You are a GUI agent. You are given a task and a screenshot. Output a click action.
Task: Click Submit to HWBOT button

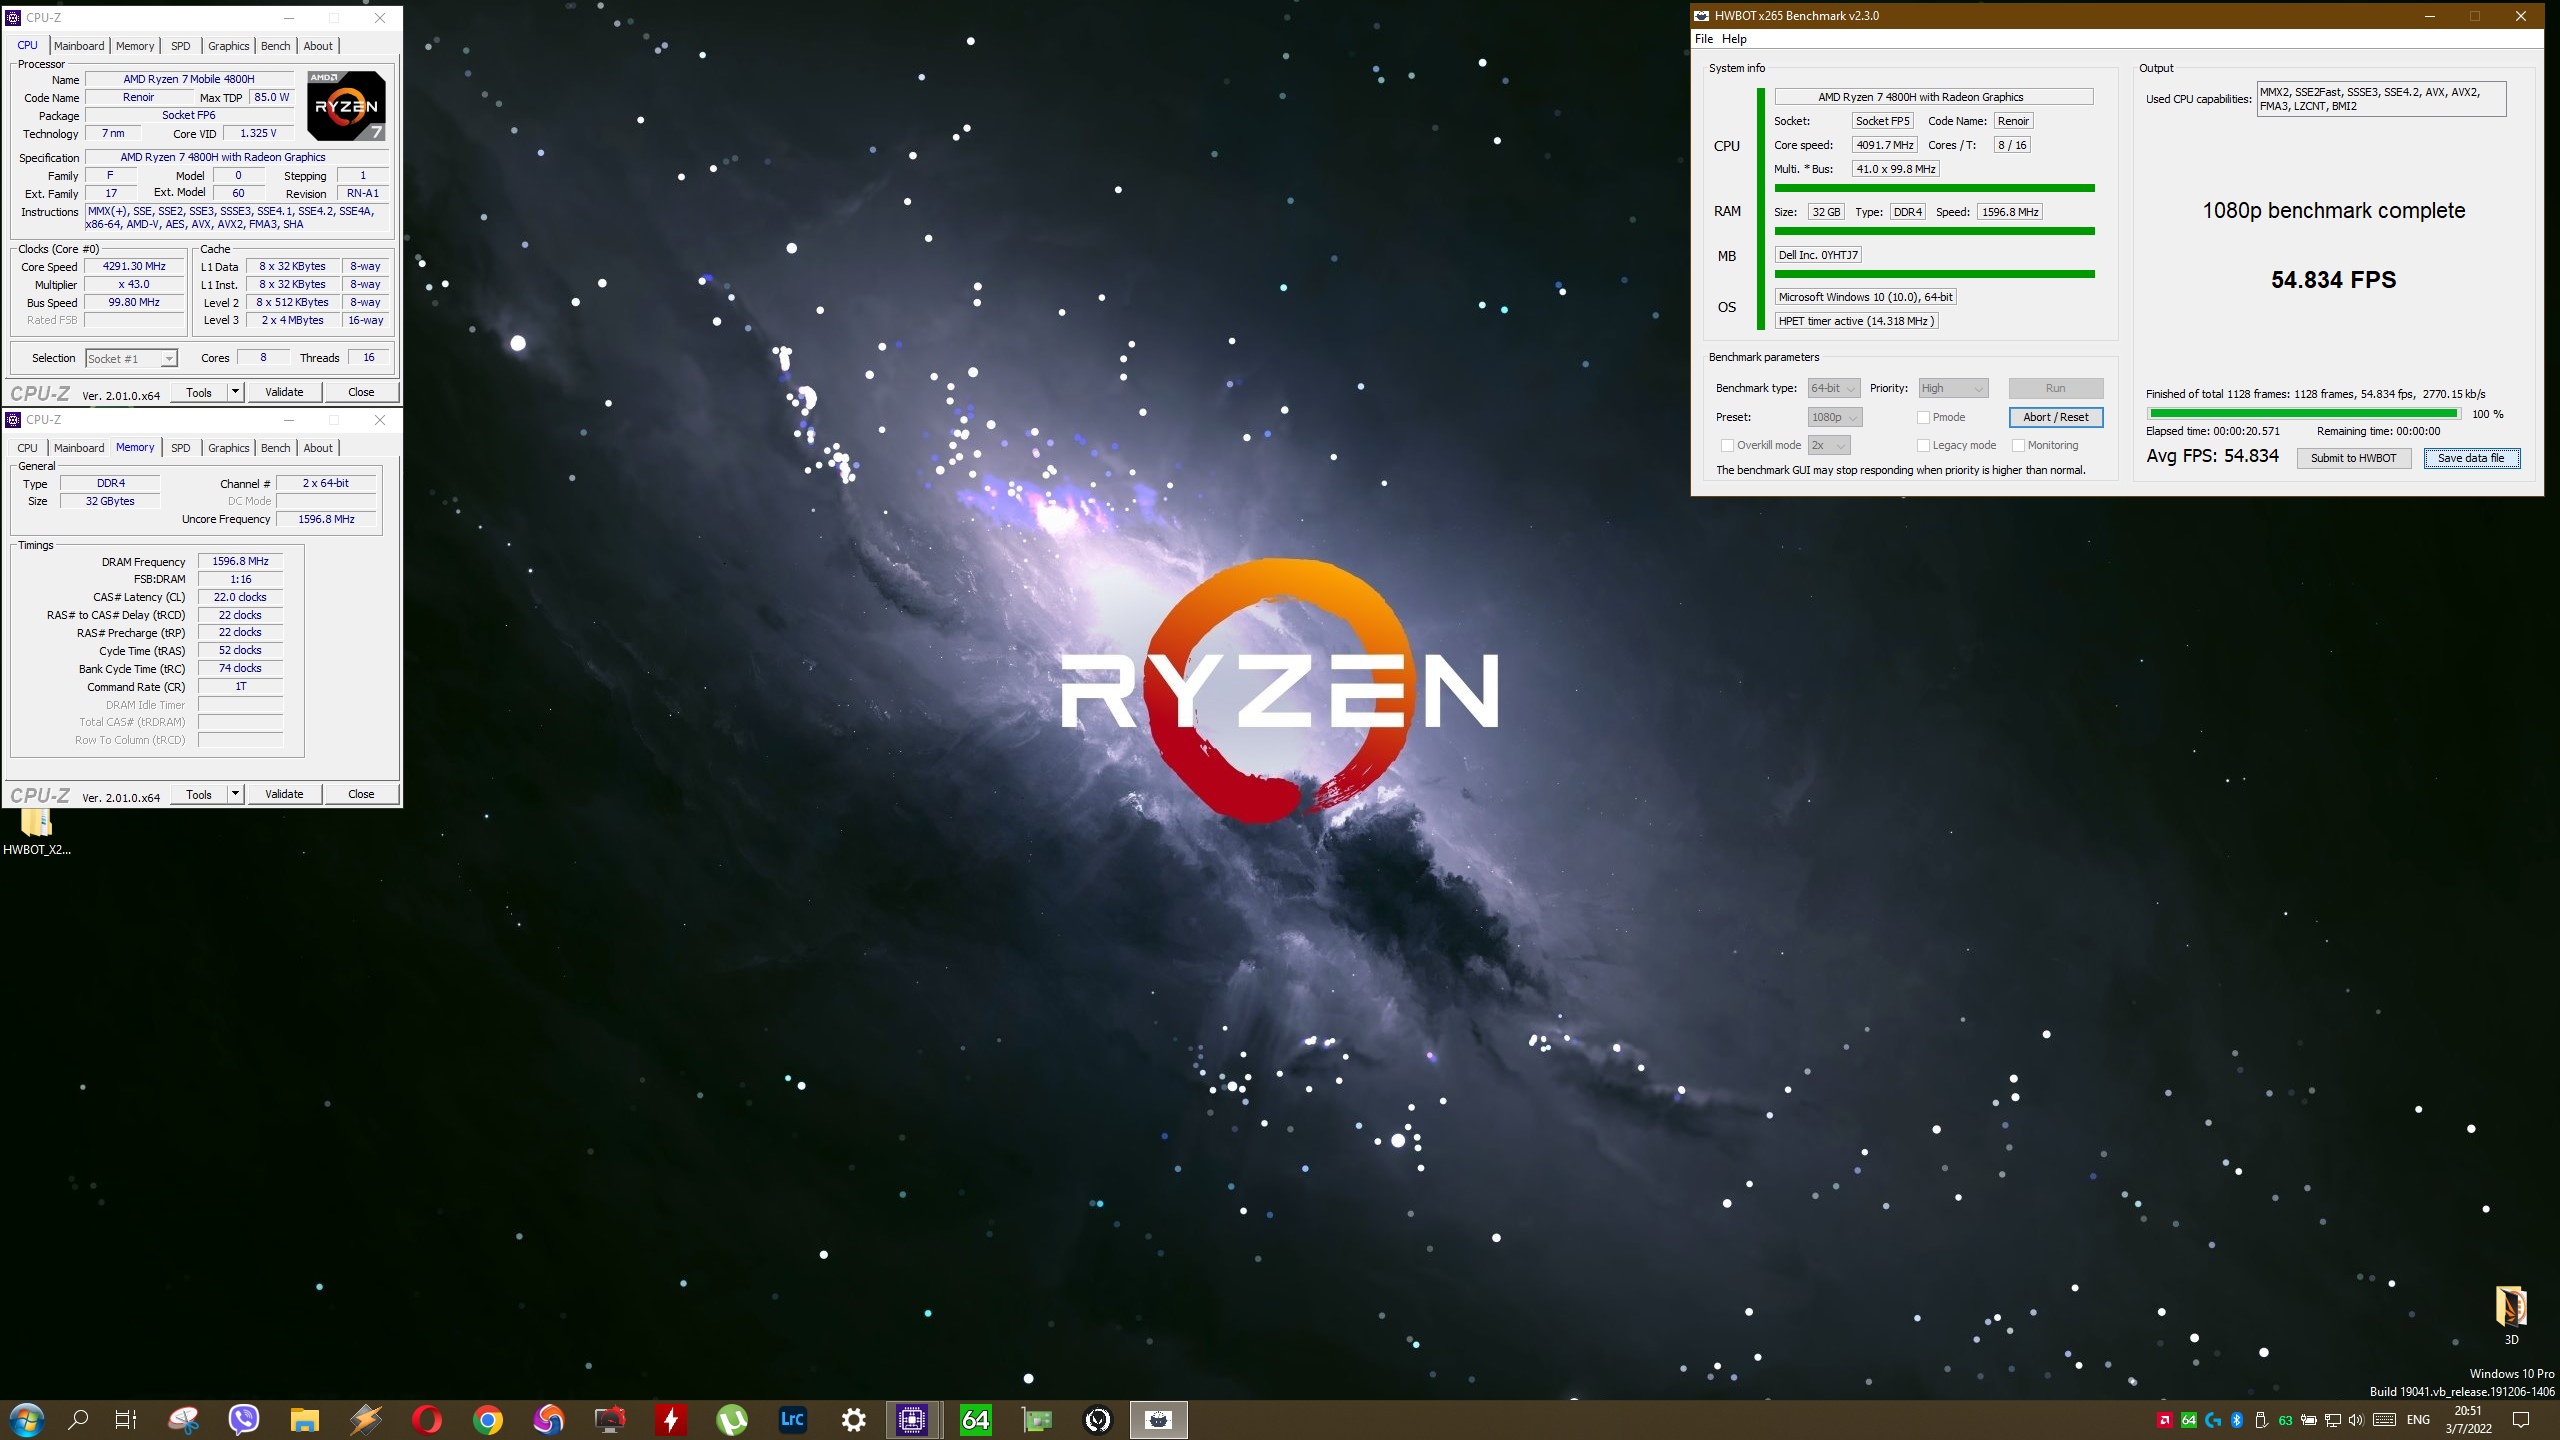point(2353,458)
